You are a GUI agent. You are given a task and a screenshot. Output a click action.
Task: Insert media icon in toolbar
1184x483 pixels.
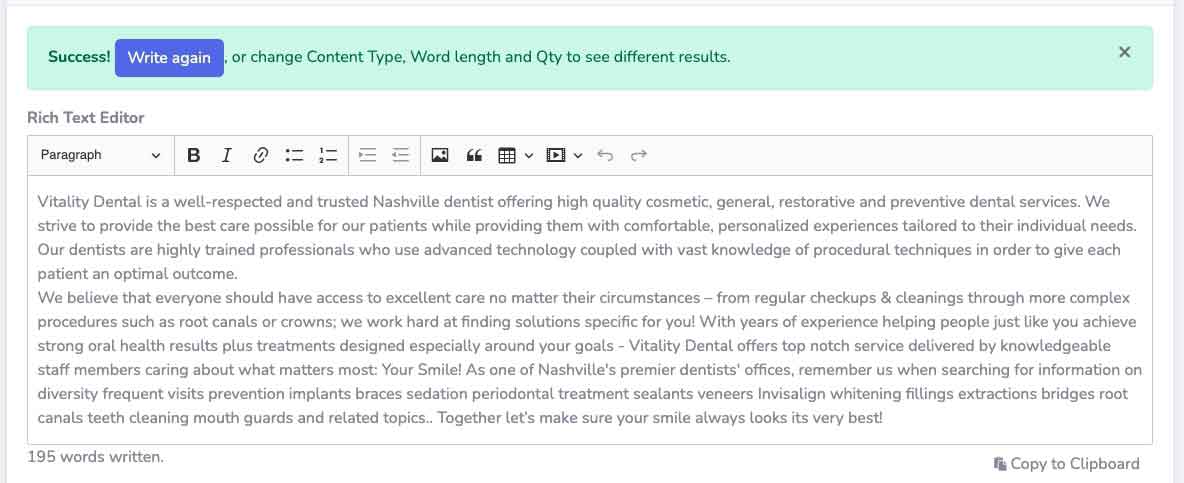556,155
